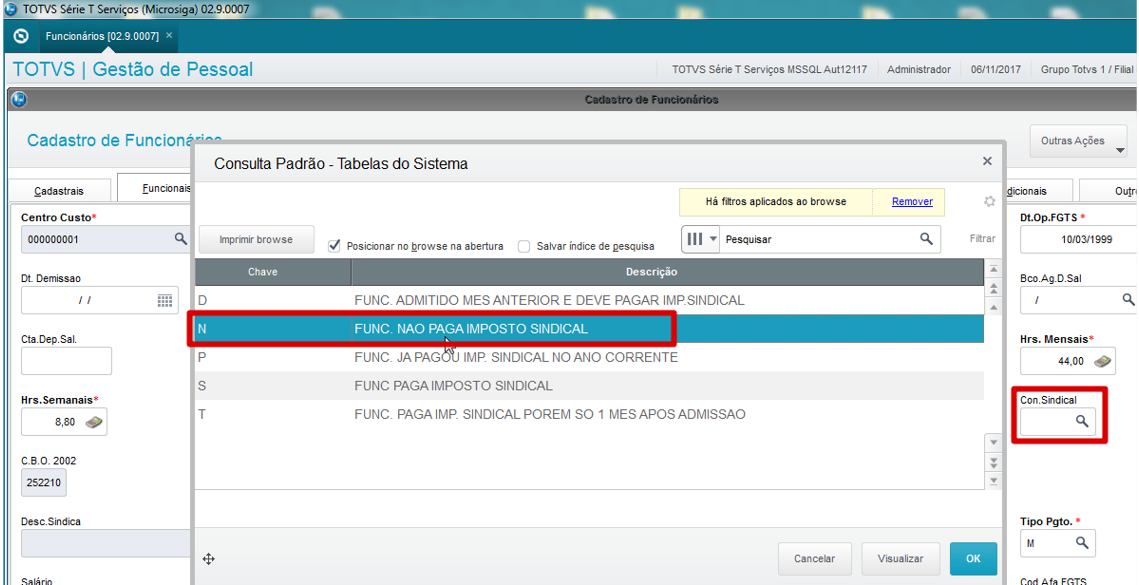
Task: Click the magnifier icon in Centro Custo field
Action: tap(180, 238)
